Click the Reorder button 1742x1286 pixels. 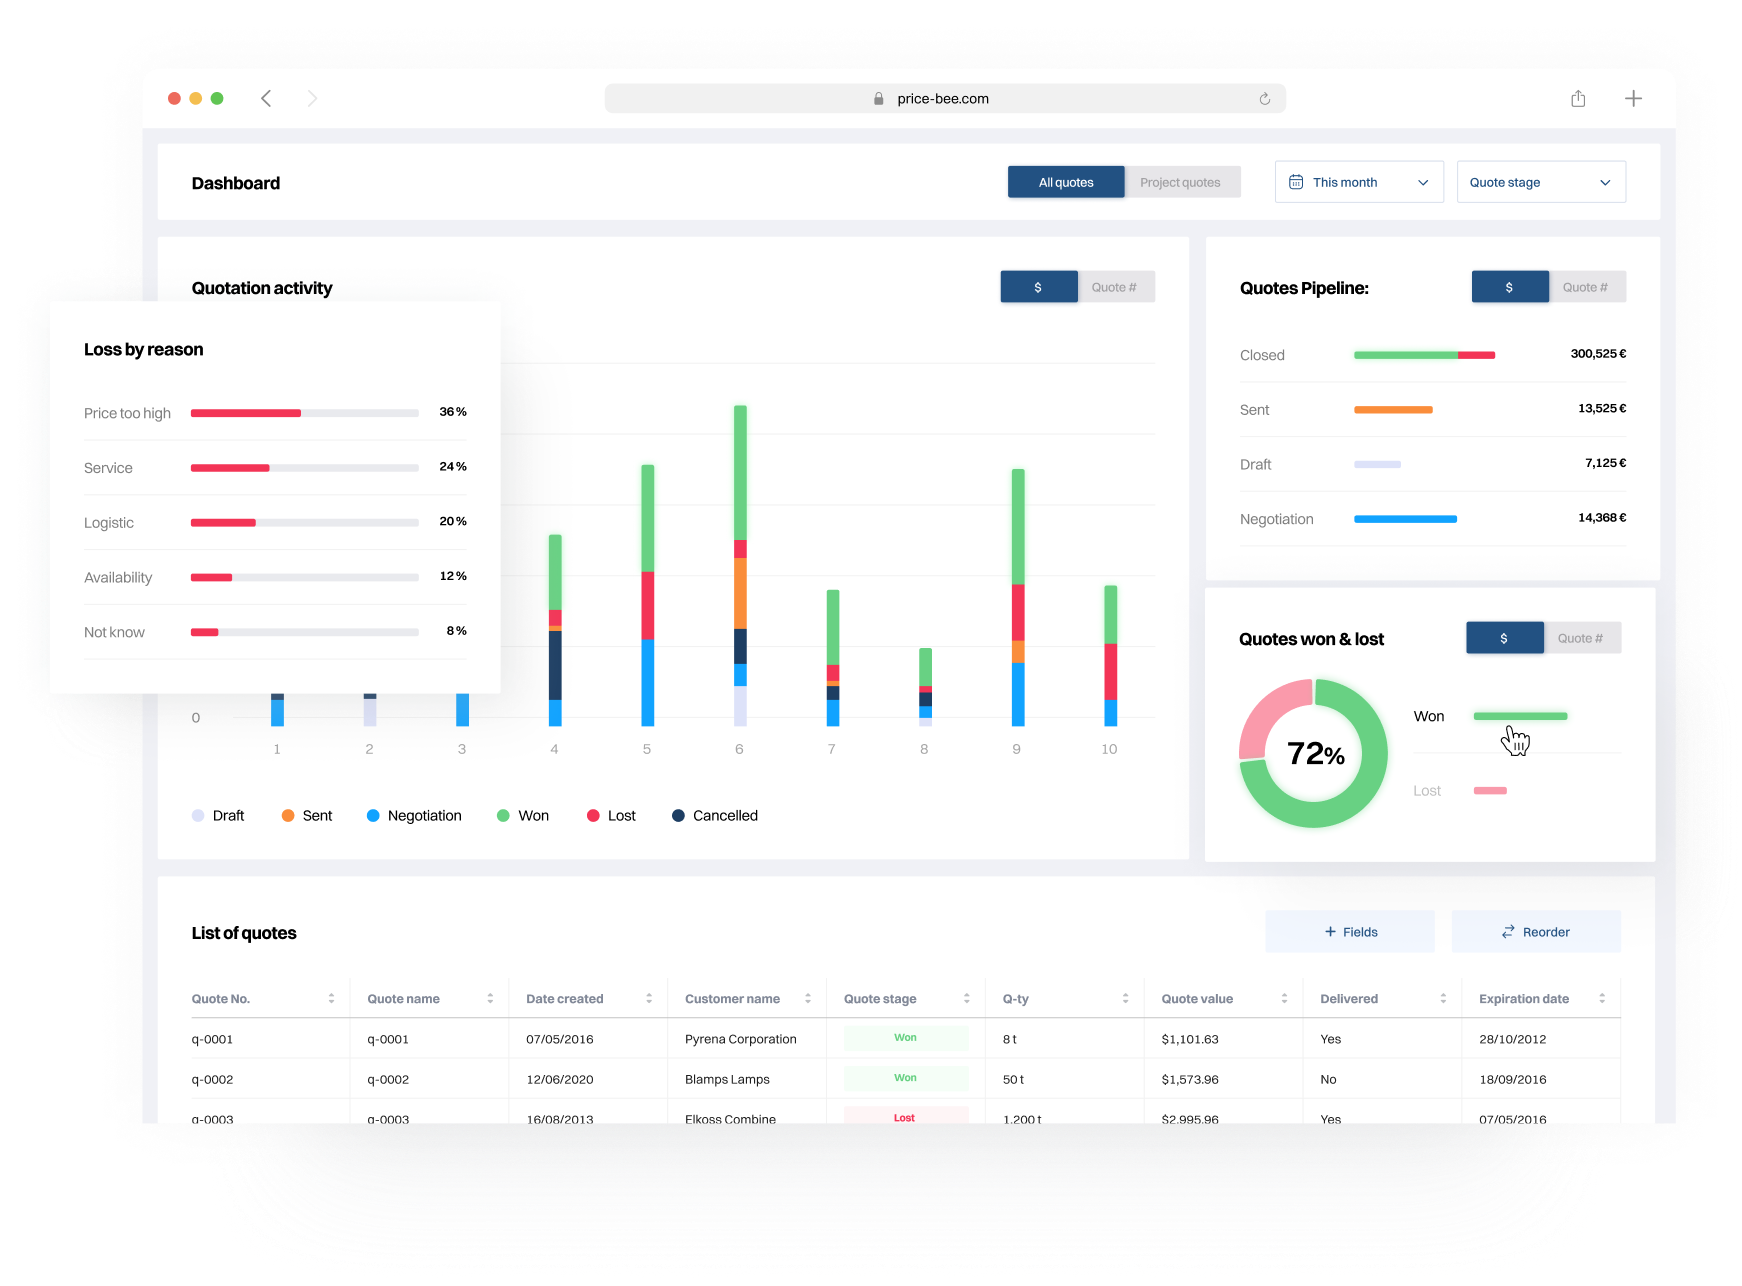click(x=1536, y=932)
